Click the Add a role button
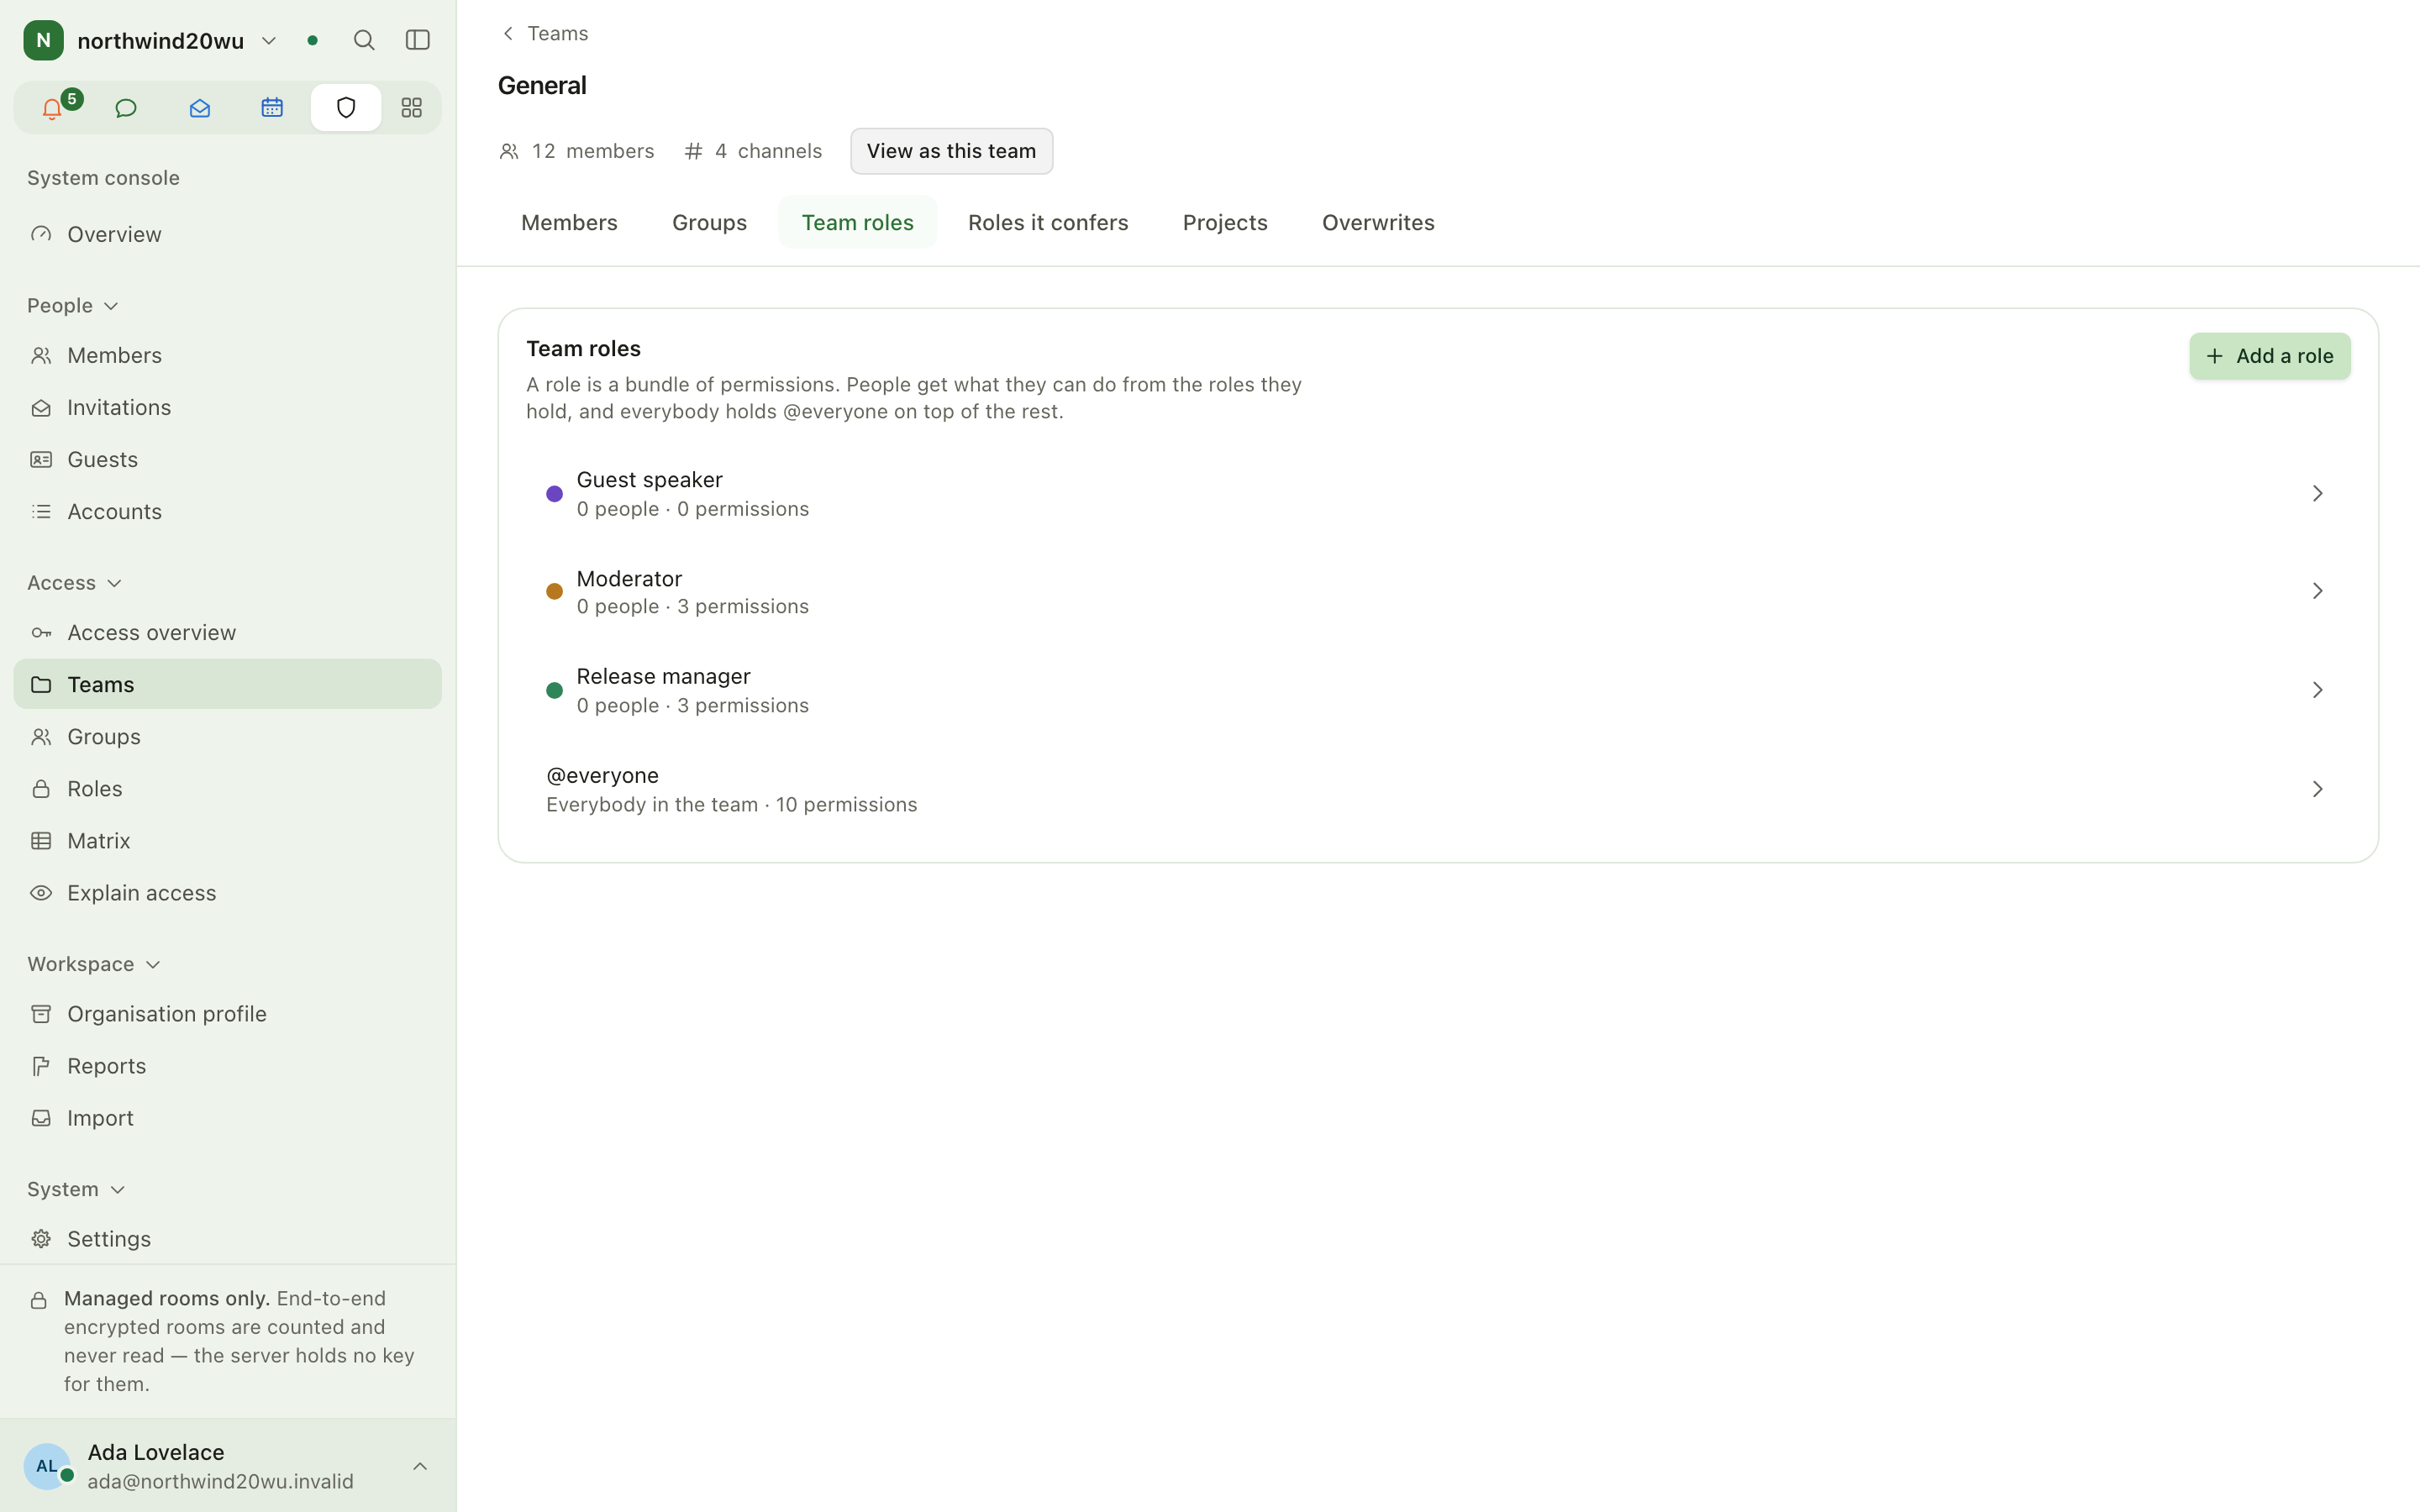Viewport: 2420px width, 1512px height. click(x=2269, y=356)
